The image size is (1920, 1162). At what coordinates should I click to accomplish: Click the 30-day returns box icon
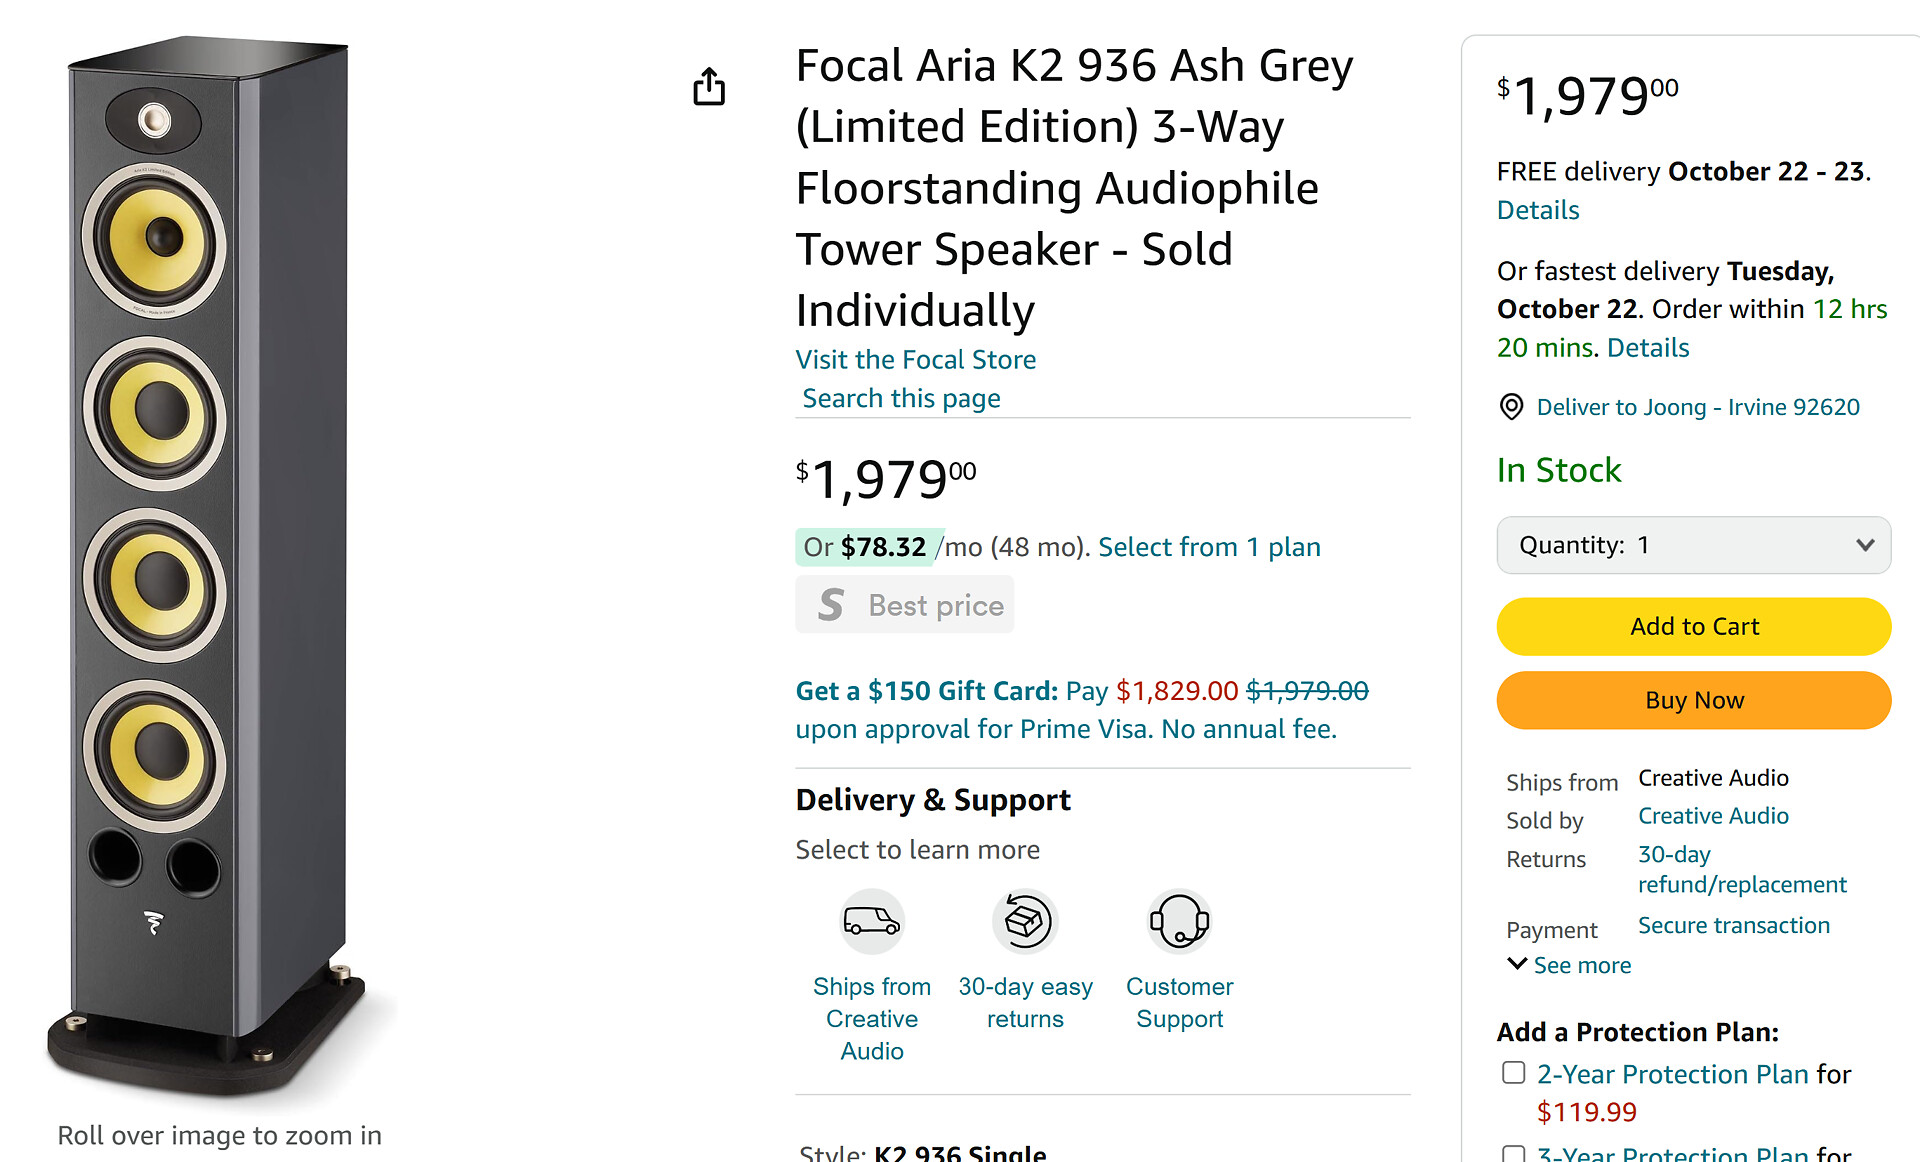tap(1025, 920)
